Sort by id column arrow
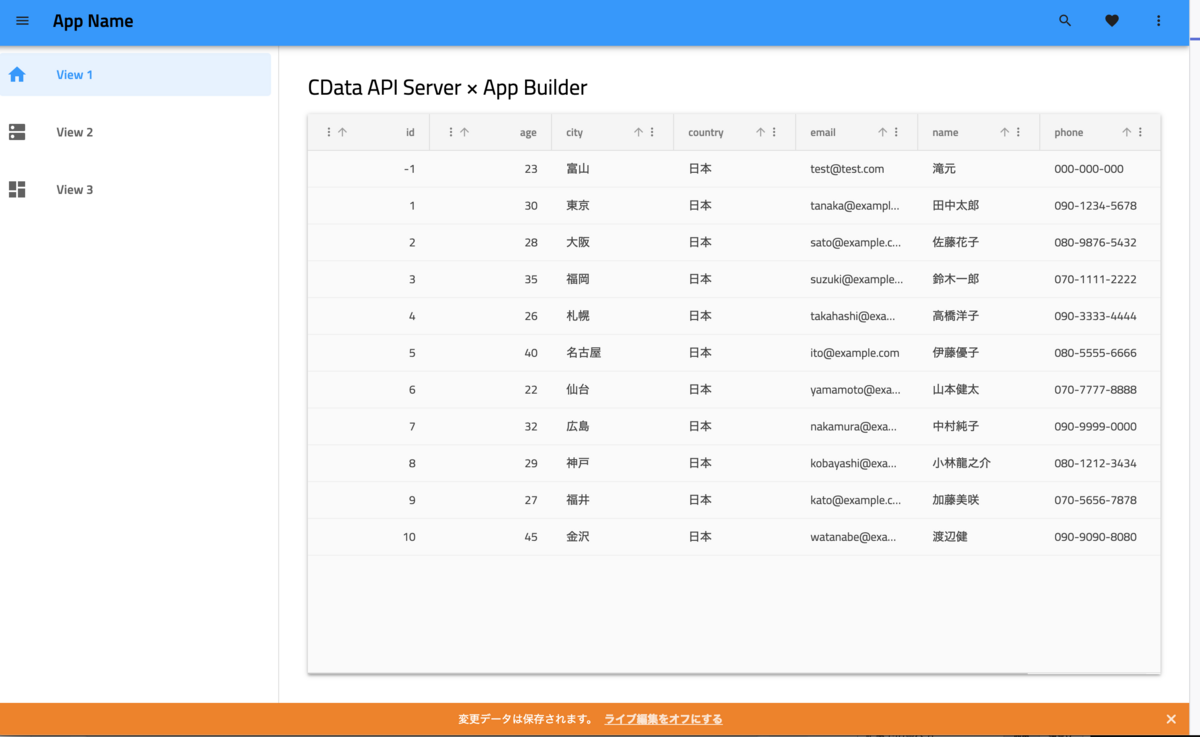This screenshot has height=737, width=1200. [342, 132]
